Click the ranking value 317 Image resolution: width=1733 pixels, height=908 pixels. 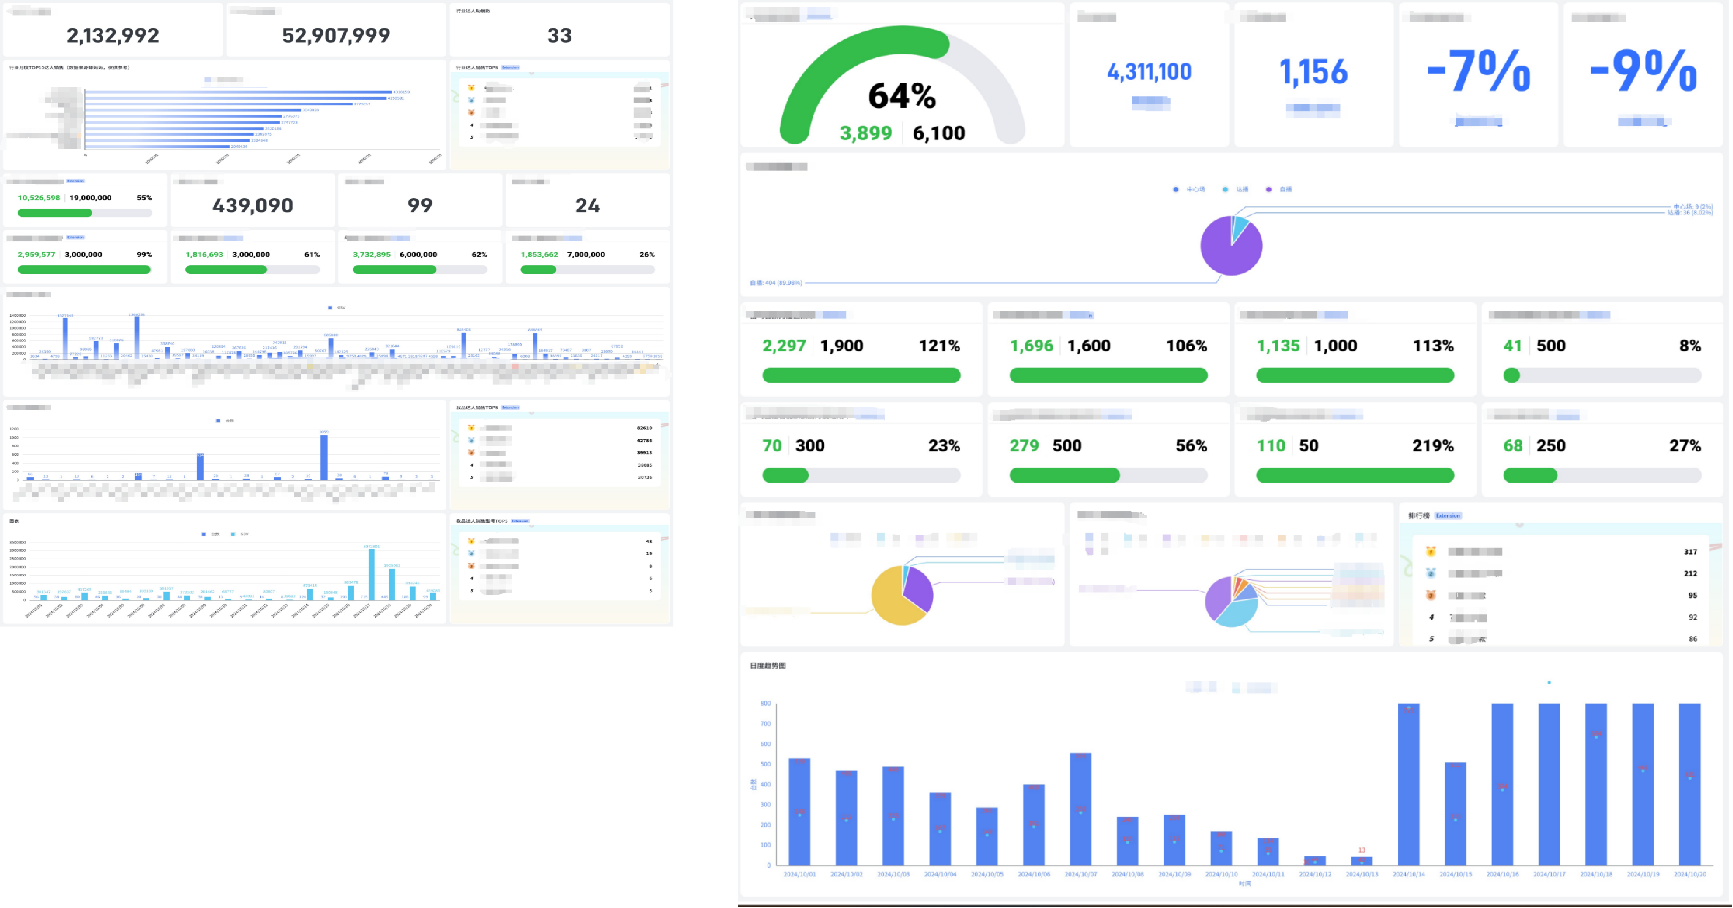(x=1690, y=552)
